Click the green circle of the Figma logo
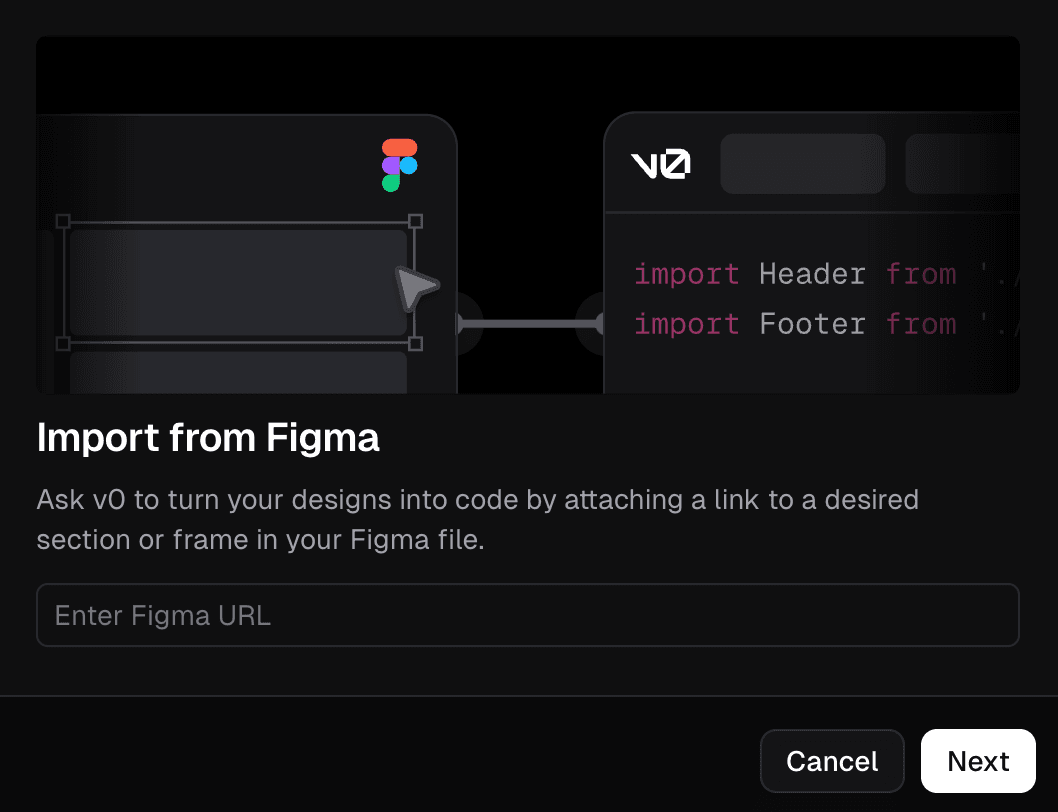 (x=393, y=182)
